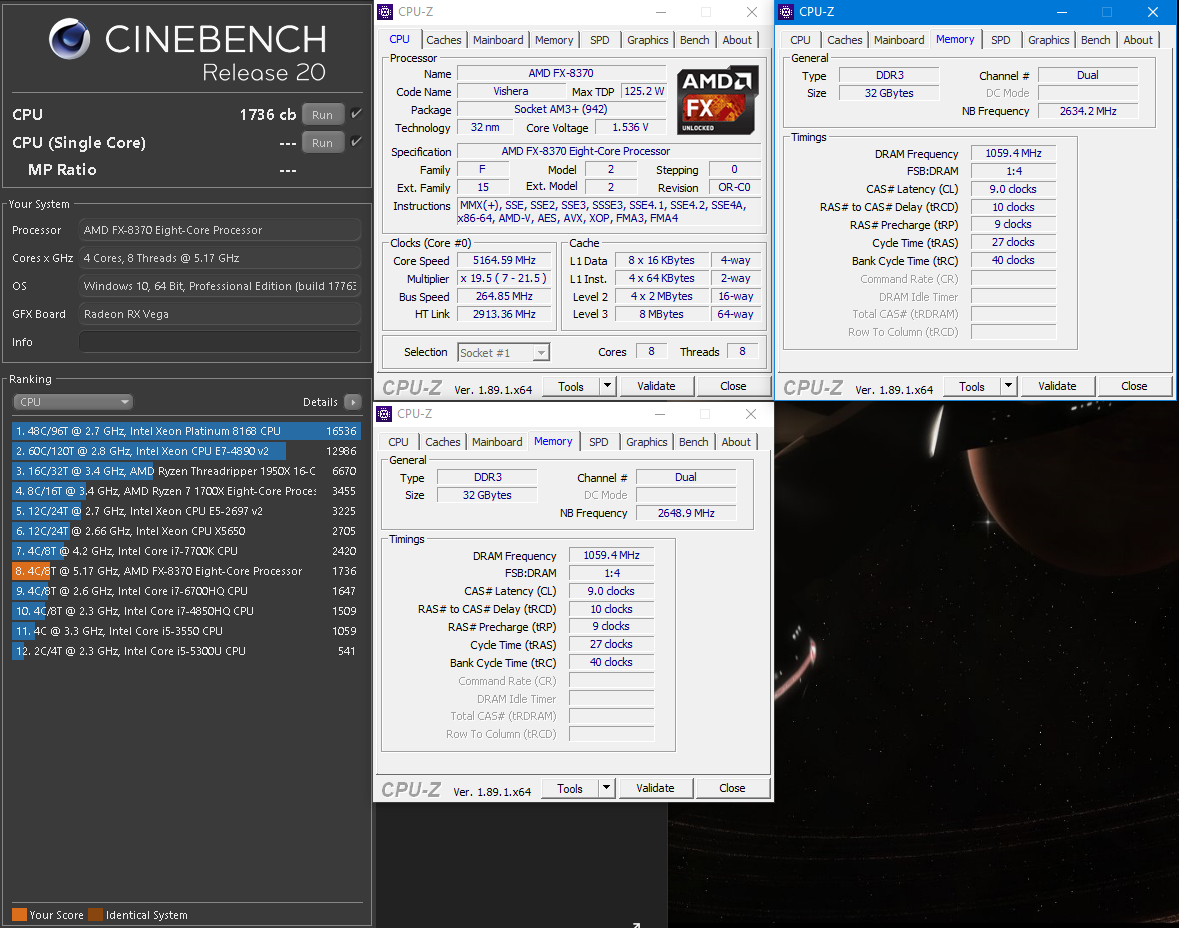Select the Ryzen 7 1700X ranking row
Screen dimensions: 1179x928
tap(186, 491)
